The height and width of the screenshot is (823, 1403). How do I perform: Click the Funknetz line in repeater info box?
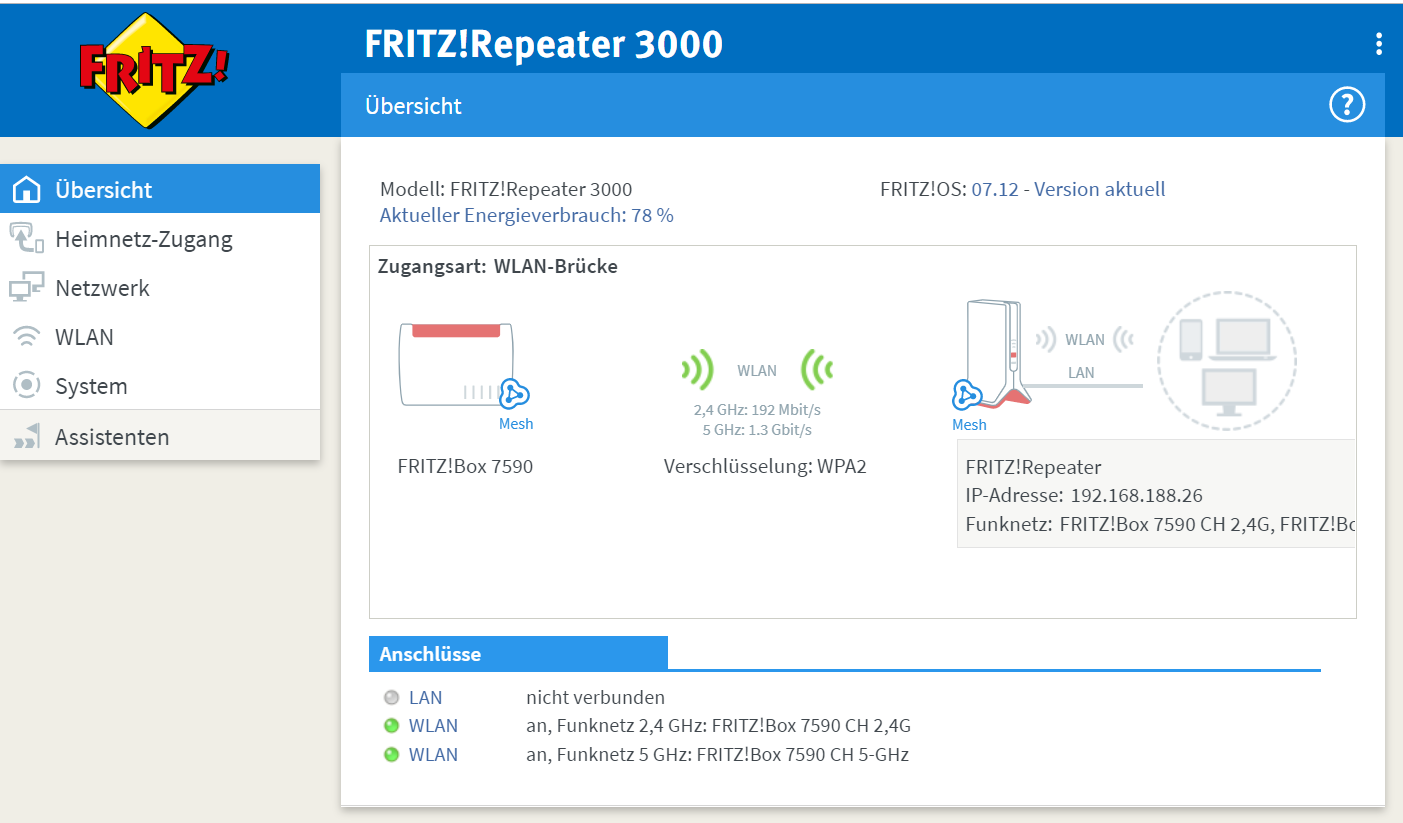coord(1160,524)
